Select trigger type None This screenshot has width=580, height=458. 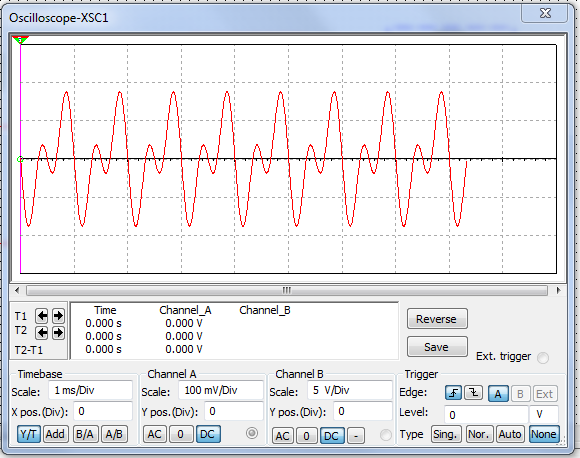(544, 434)
